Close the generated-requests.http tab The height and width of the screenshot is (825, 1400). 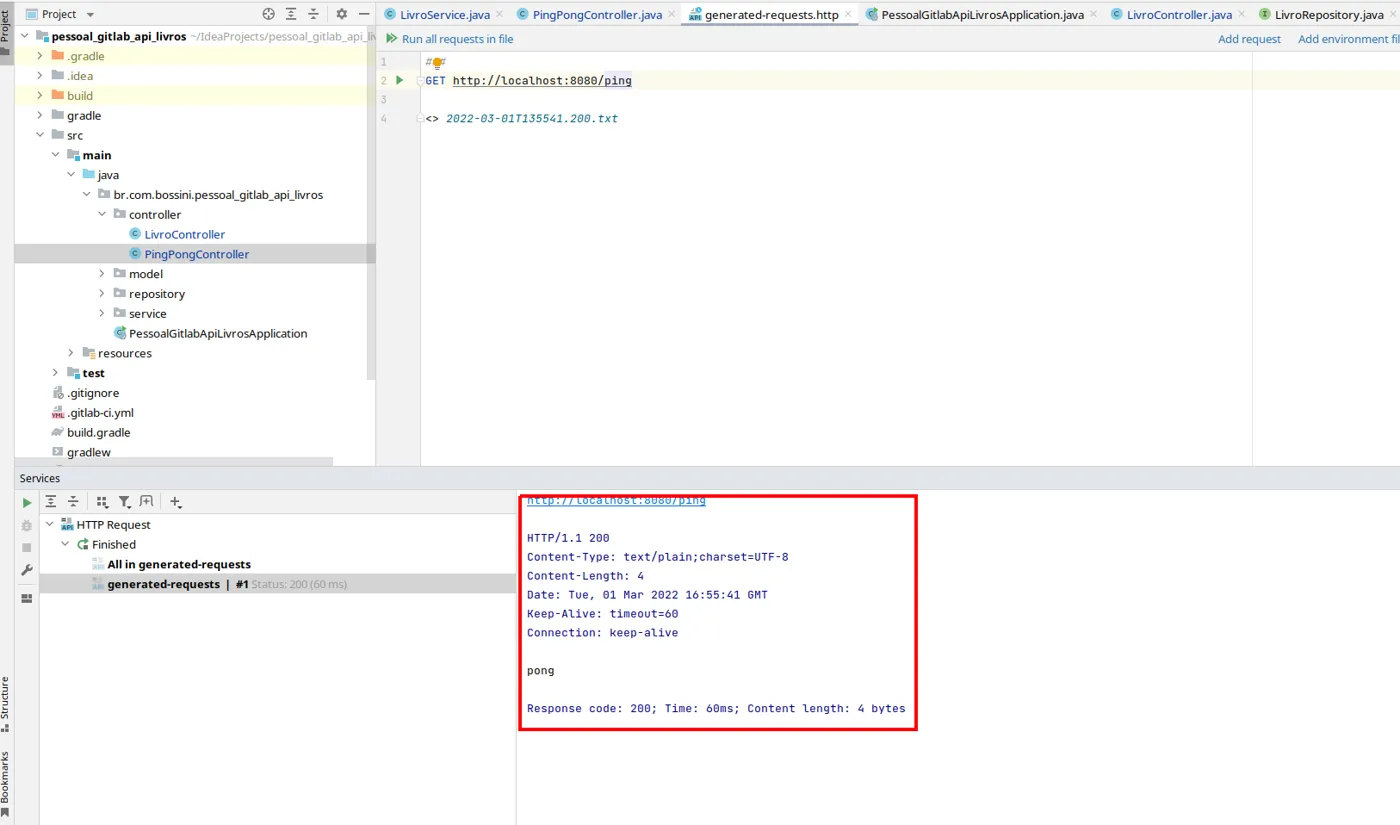(848, 15)
